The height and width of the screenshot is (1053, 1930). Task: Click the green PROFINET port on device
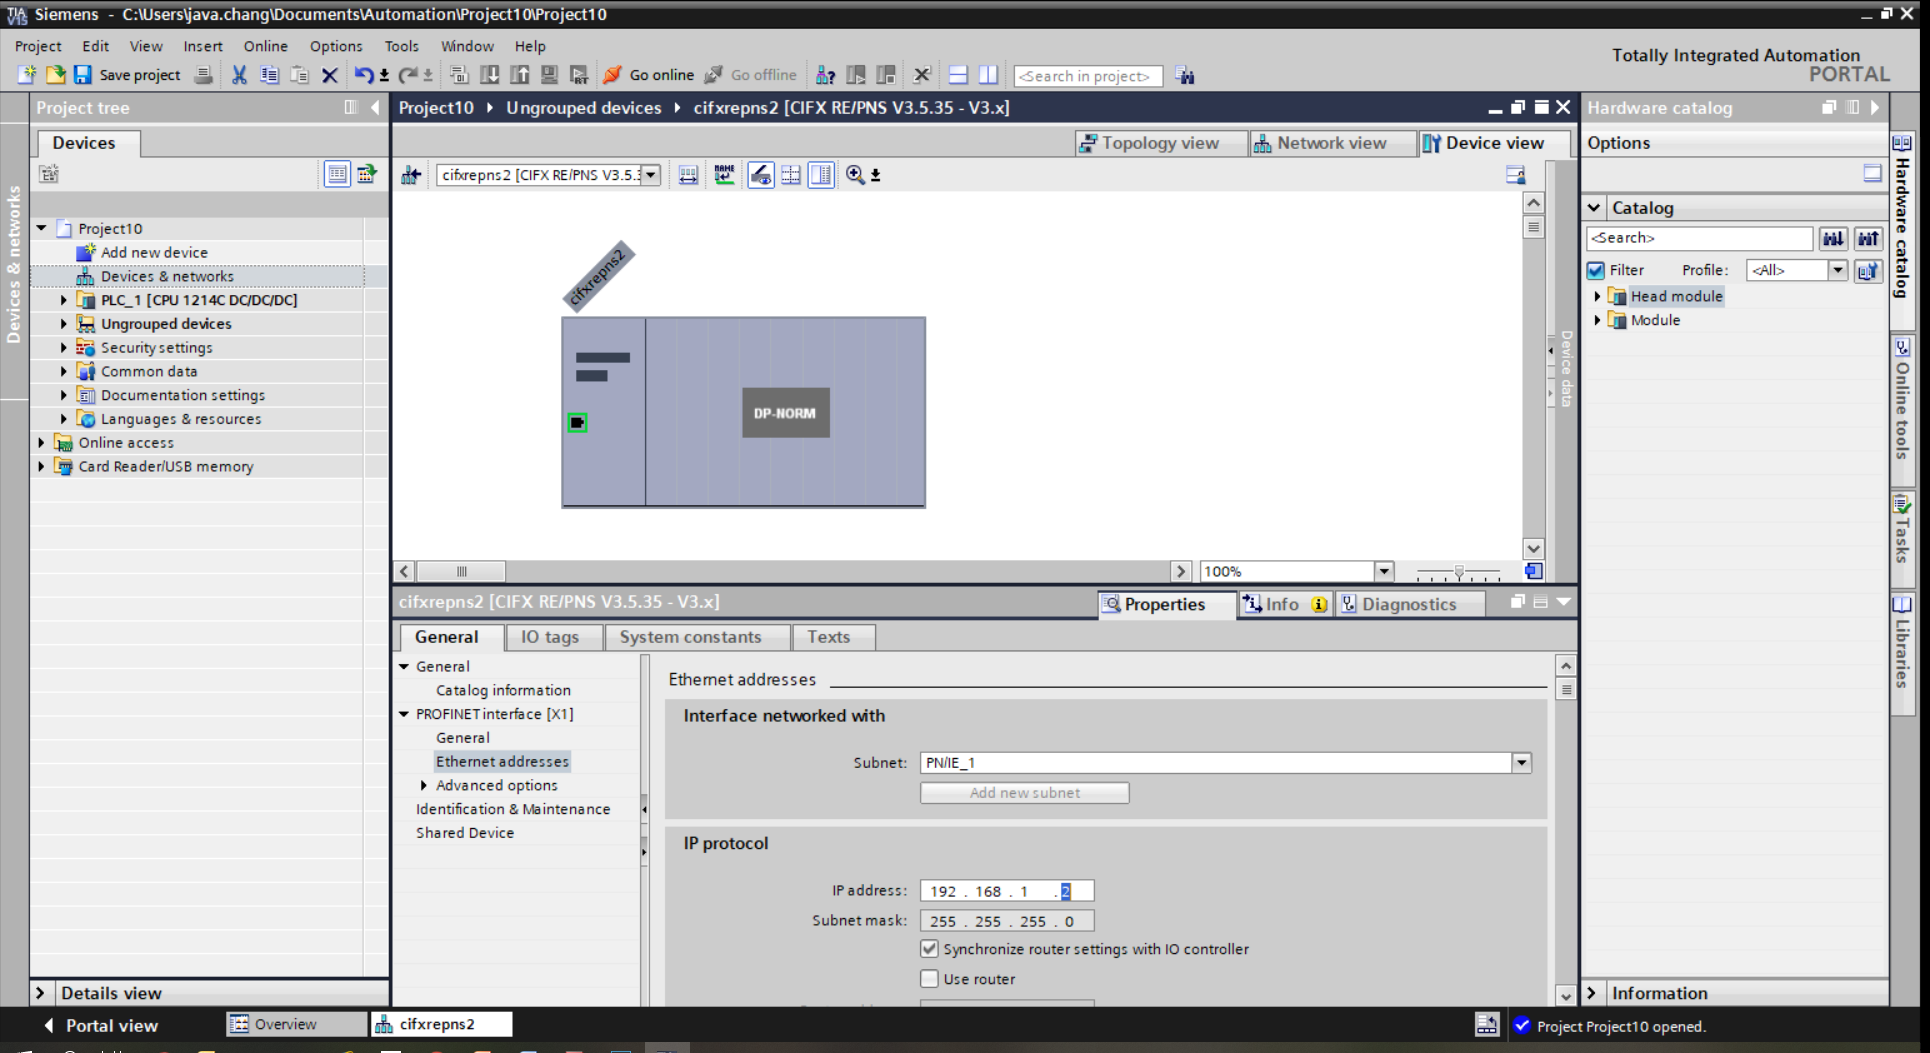(x=577, y=423)
